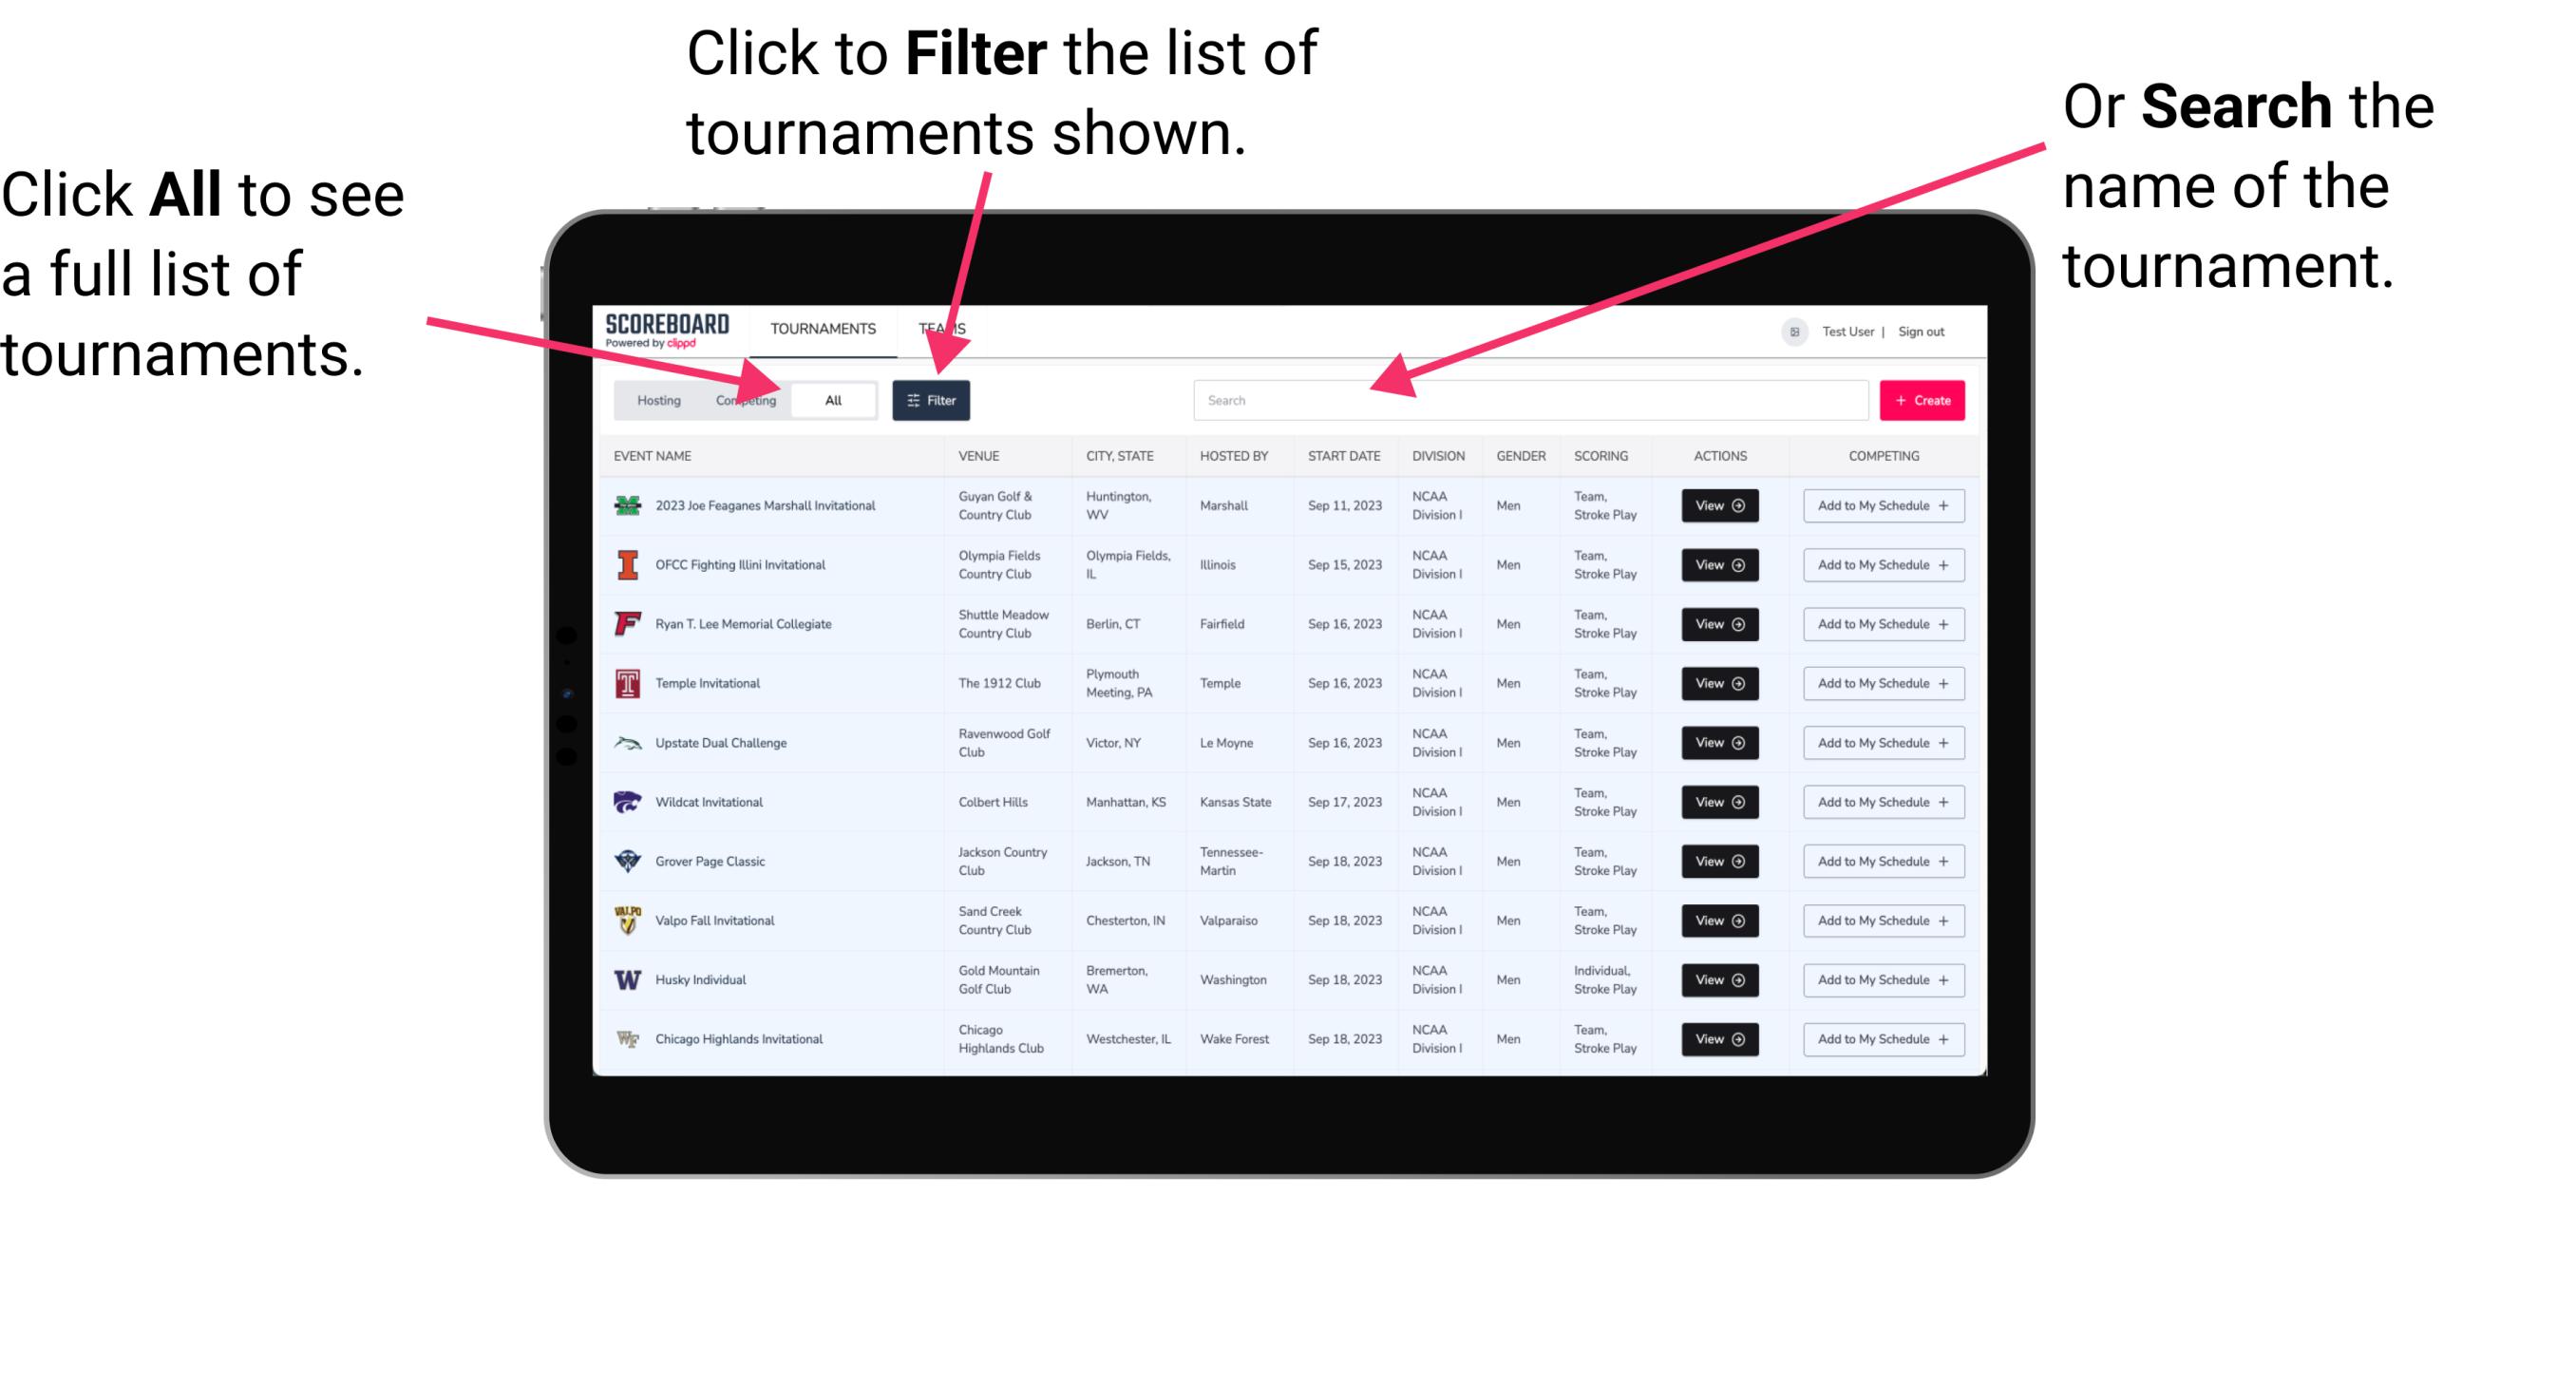Click the Marshall team logo icon
The width and height of the screenshot is (2576, 1386).
(x=630, y=505)
